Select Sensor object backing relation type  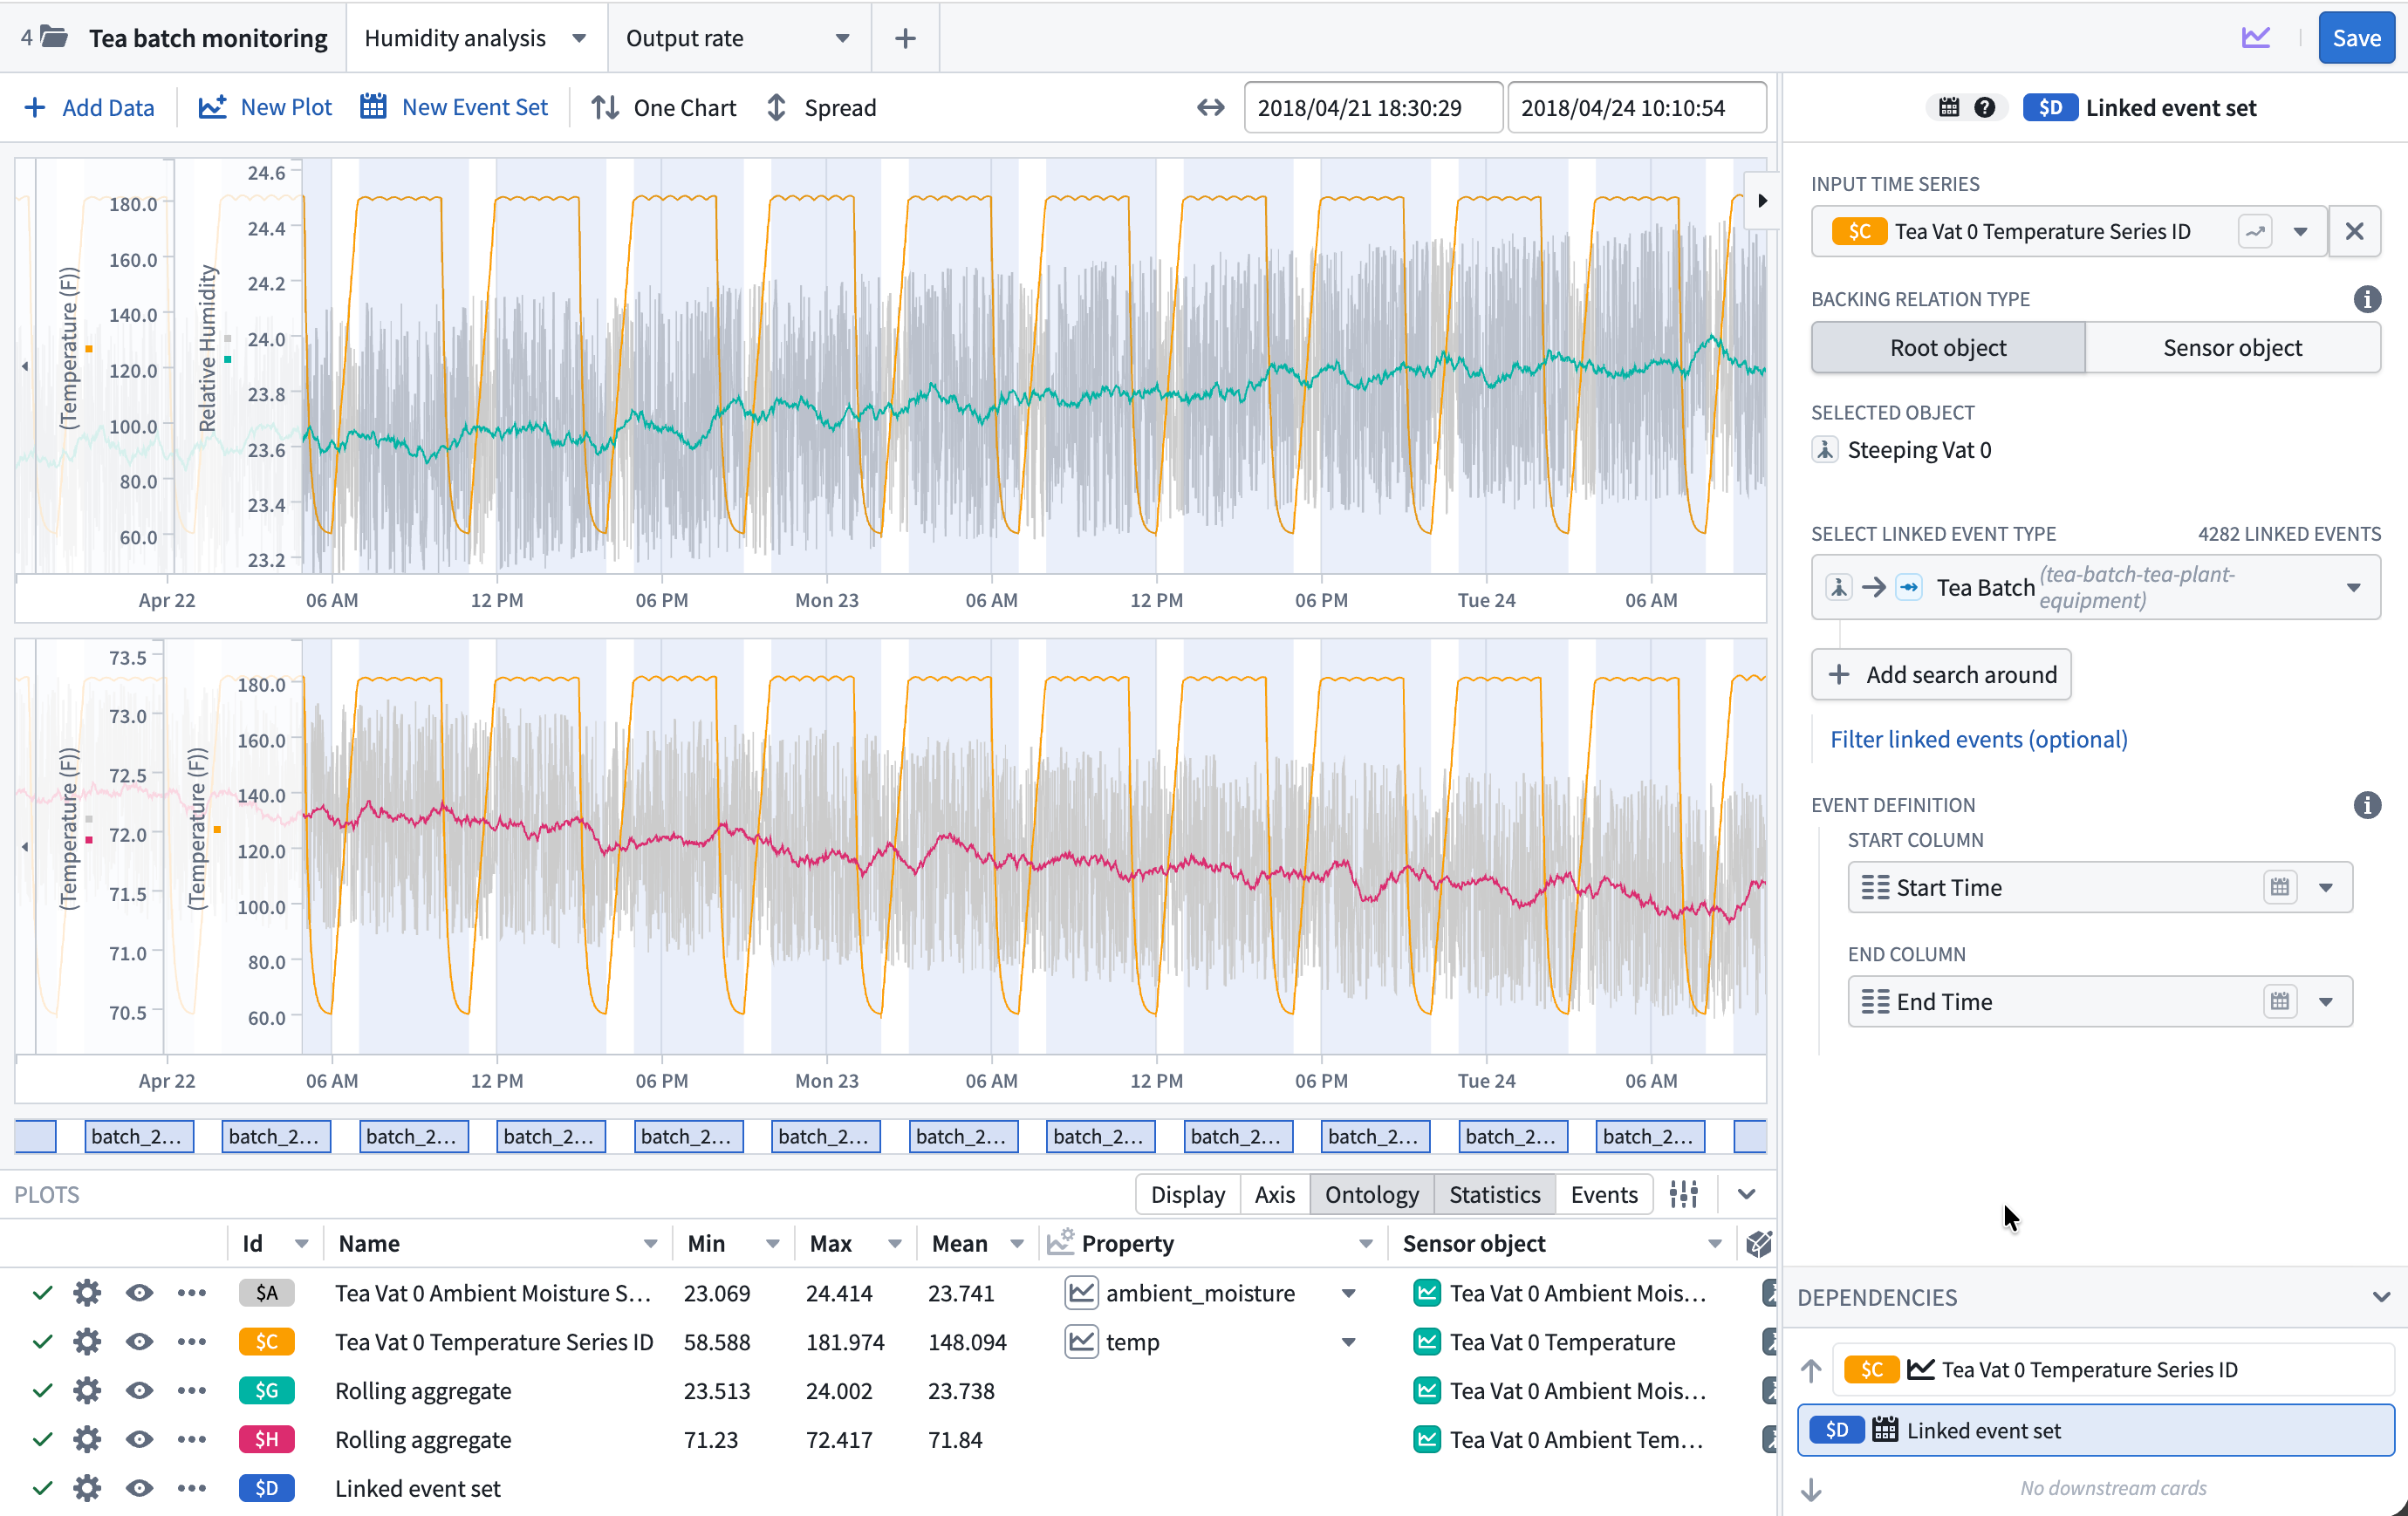click(2233, 347)
